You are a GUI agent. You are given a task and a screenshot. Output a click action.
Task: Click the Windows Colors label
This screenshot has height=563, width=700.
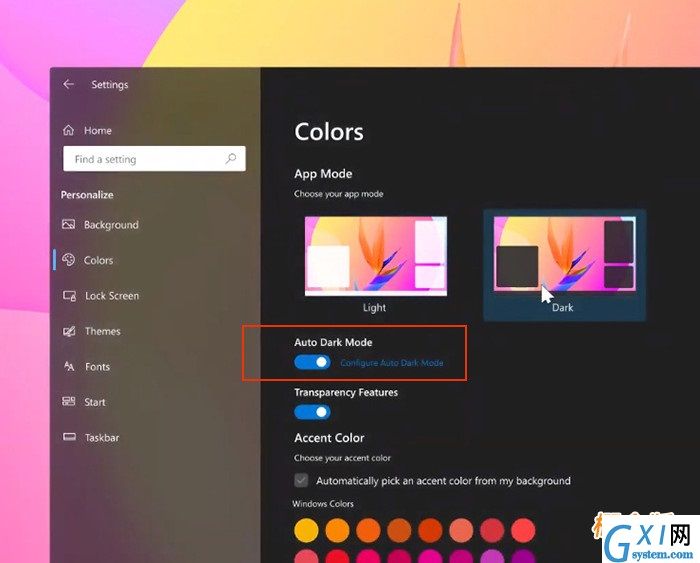pos(323,504)
